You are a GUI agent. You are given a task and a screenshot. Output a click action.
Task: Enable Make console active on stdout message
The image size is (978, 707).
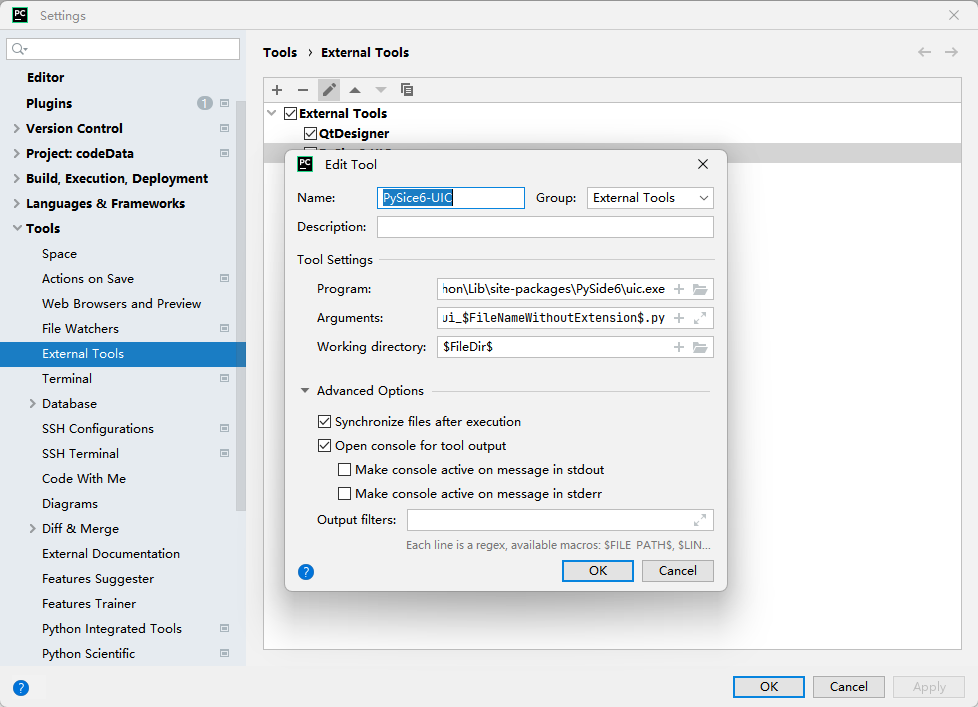(x=344, y=468)
